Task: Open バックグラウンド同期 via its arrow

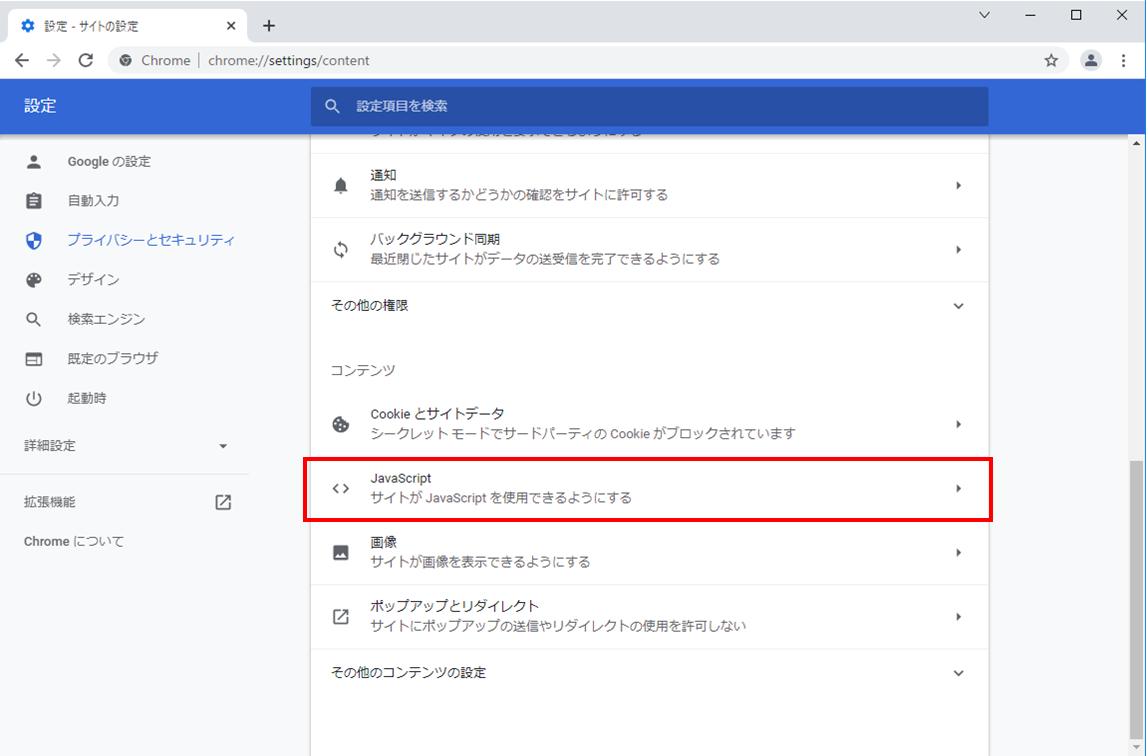Action: [x=958, y=250]
